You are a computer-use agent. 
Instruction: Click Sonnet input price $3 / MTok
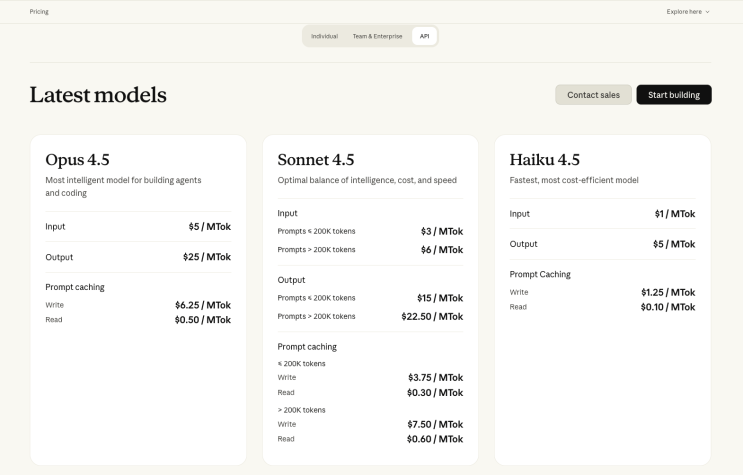coord(442,231)
